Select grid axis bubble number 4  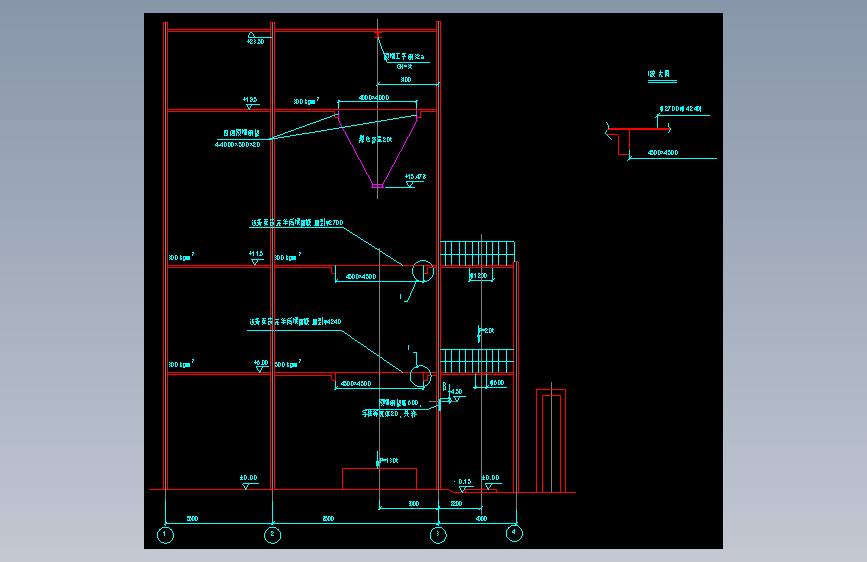514,533
